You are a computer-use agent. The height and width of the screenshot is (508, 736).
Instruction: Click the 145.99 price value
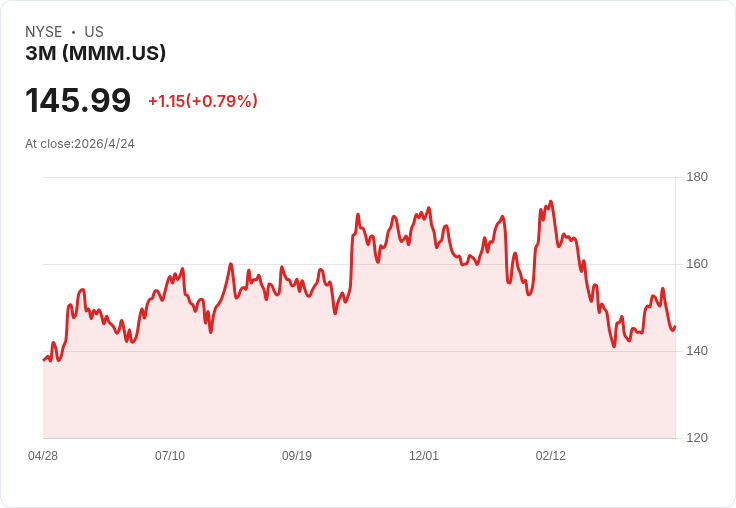coord(78,100)
